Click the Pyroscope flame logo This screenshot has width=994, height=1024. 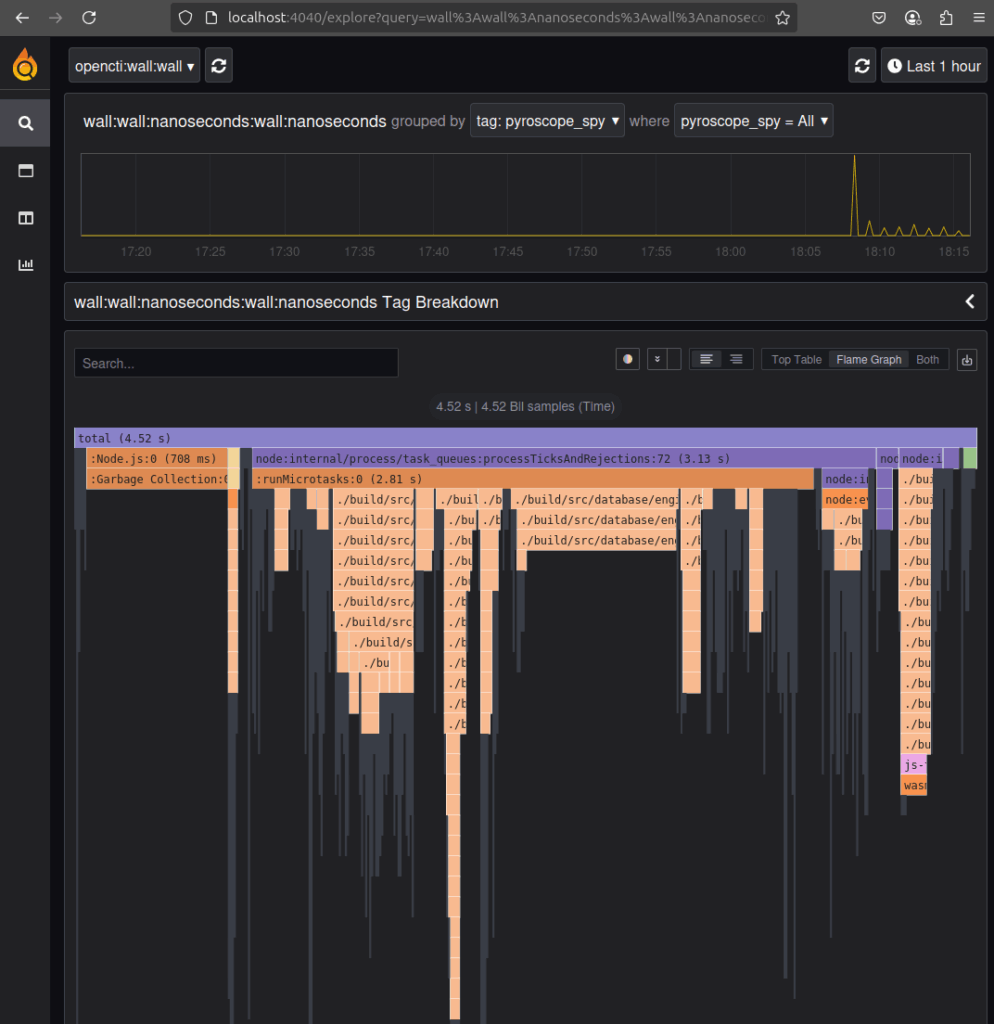(x=24, y=64)
